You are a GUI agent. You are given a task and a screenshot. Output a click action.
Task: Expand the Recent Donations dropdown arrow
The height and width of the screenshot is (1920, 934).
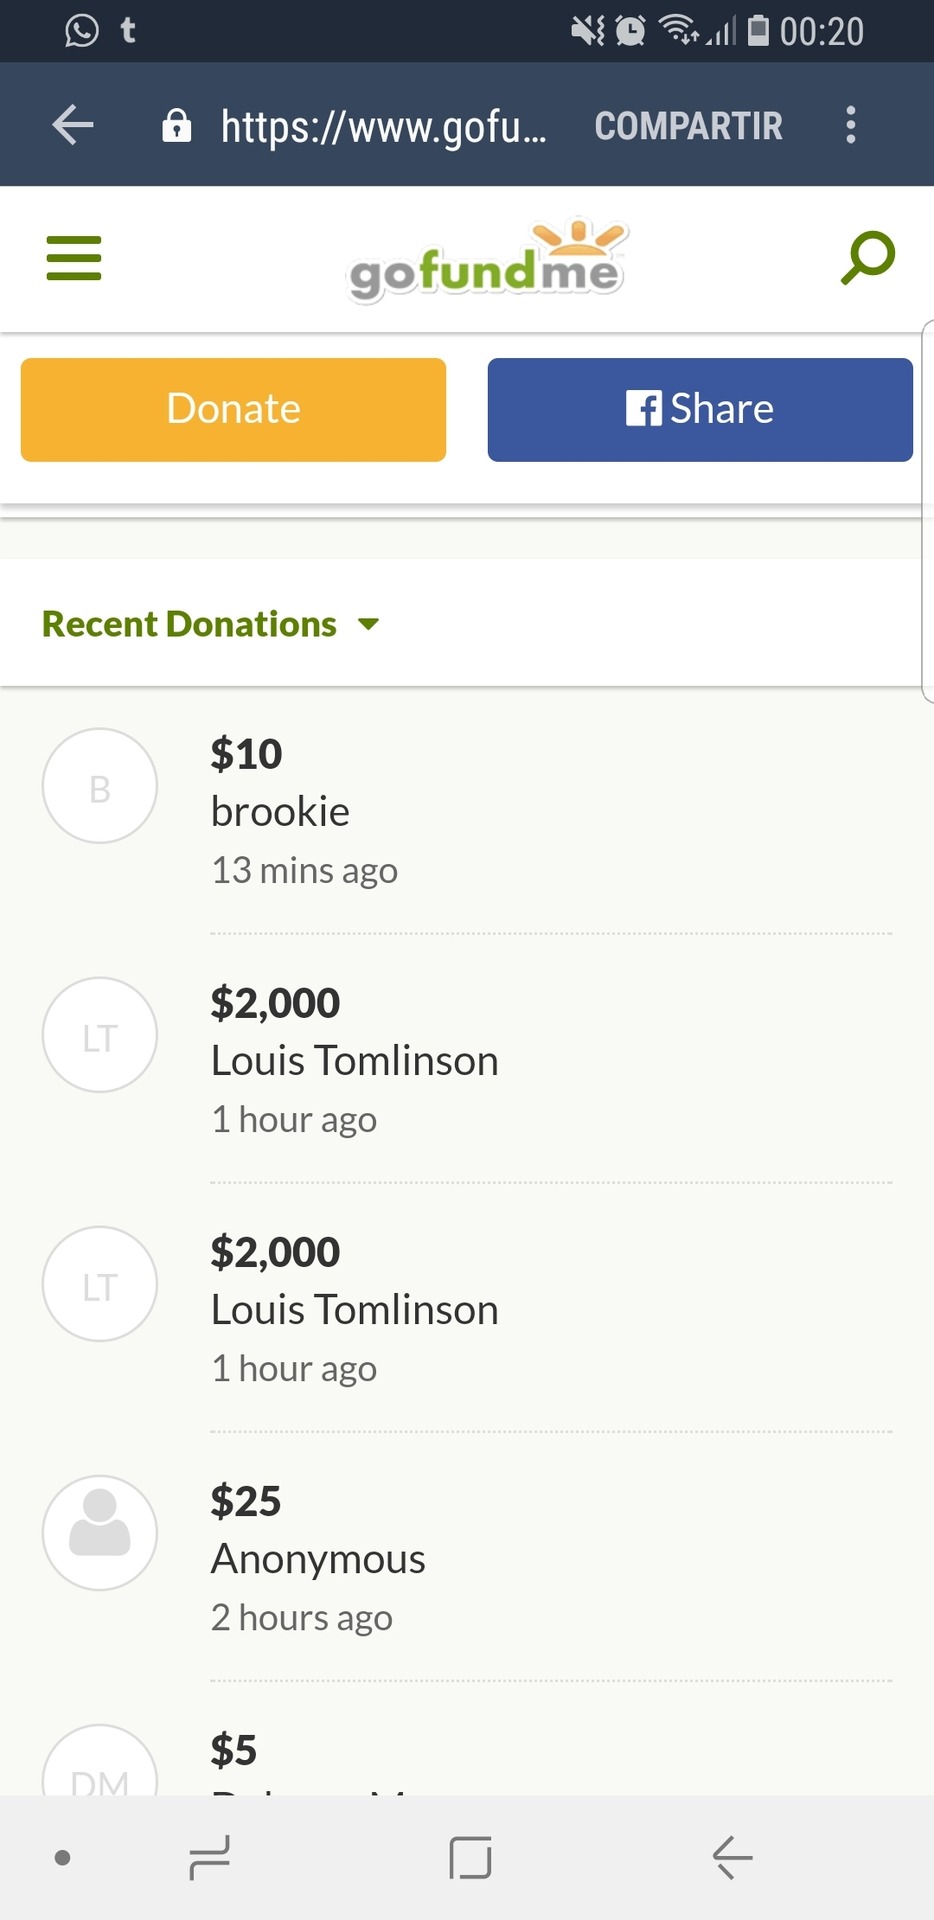(368, 624)
